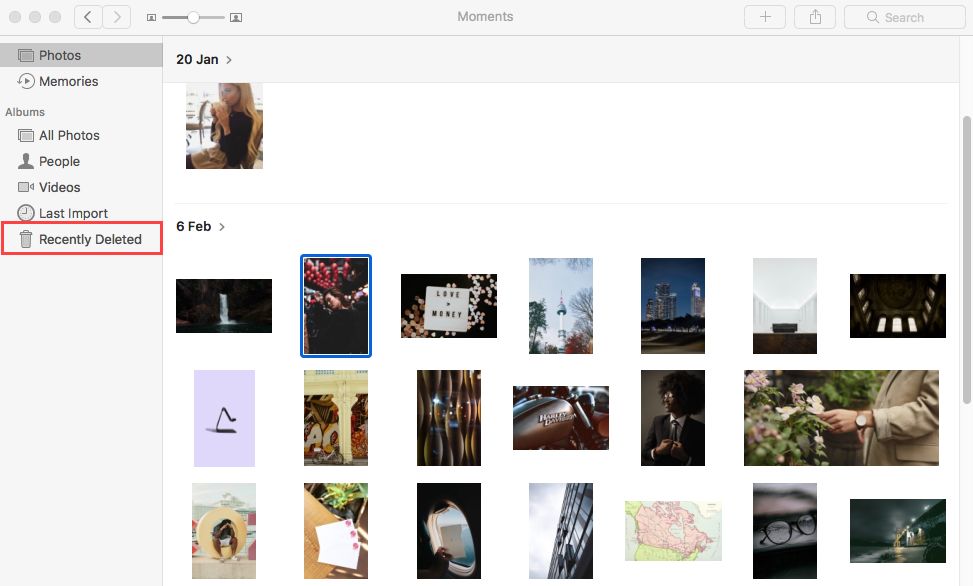Open the Memories sidebar item
Image resolution: width=973 pixels, height=586 pixels.
[68, 82]
